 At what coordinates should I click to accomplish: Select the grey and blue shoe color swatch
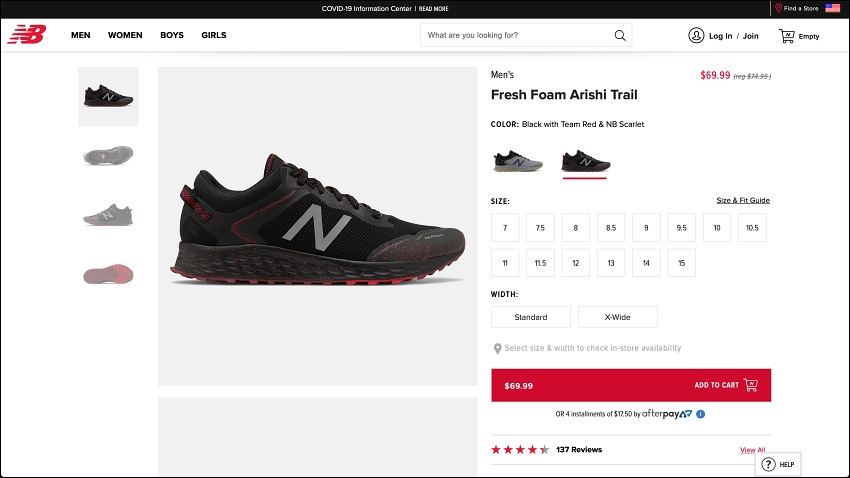coord(518,162)
